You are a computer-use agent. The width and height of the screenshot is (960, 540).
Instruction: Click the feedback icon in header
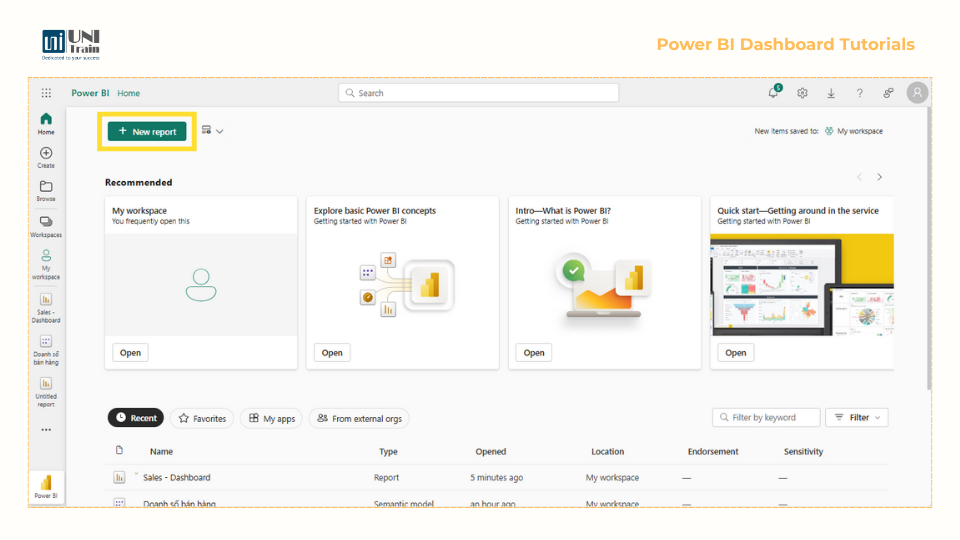(x=888, y=93)
